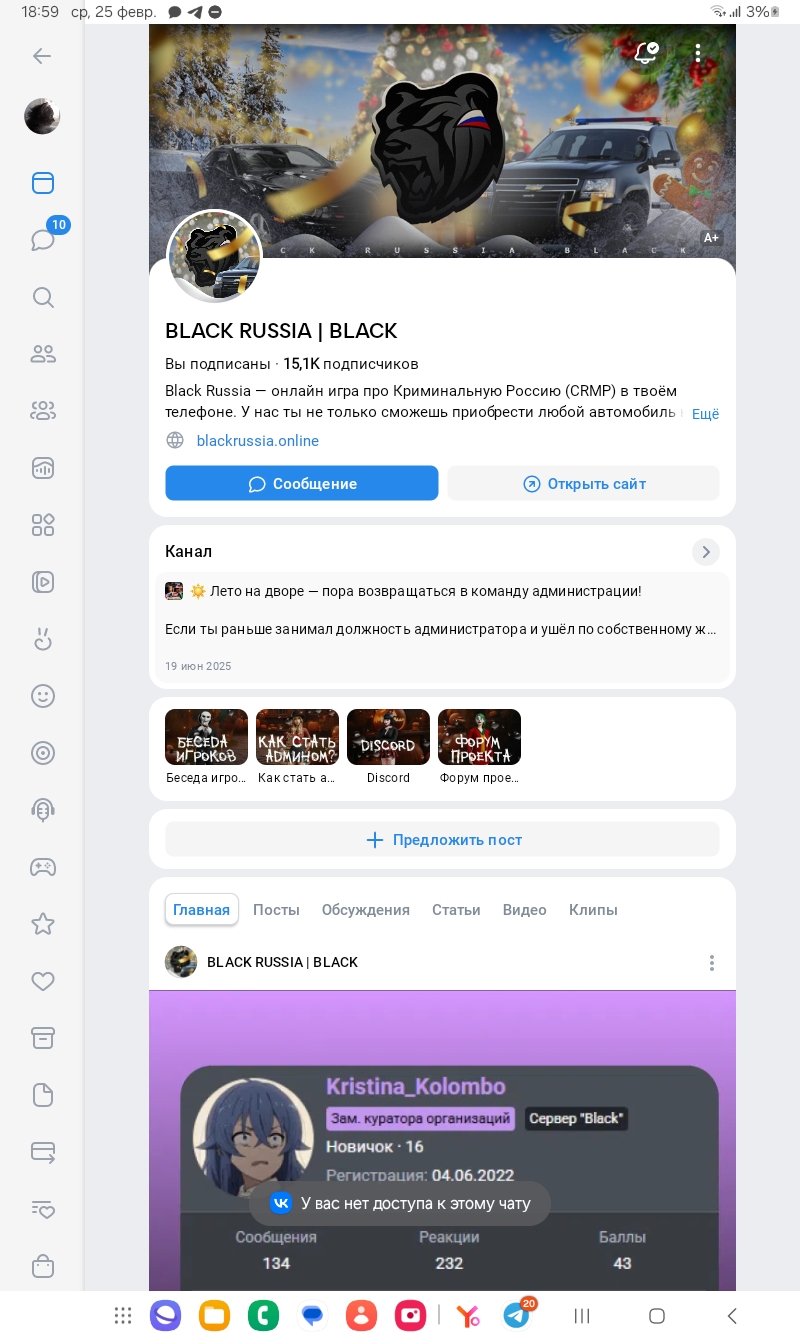Screen dimensions: 800x1340
Task: Open the blackrussia.online link
Action: coord(258,441)
